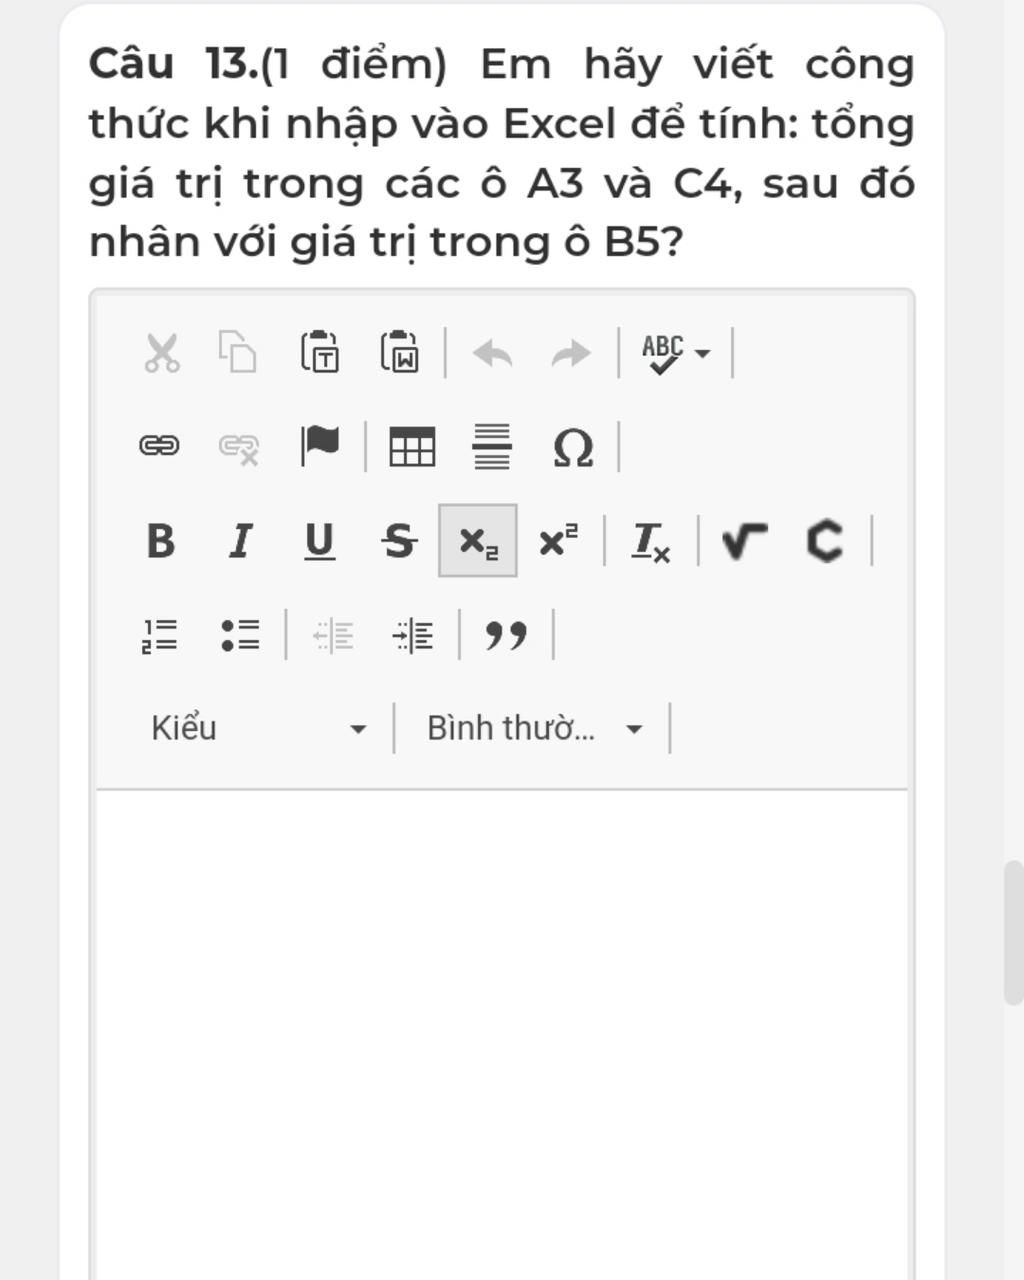Screen dimensions: 1024x1280
Task: Click the Cut scissors icon
Action: click(x=161, y=353)
